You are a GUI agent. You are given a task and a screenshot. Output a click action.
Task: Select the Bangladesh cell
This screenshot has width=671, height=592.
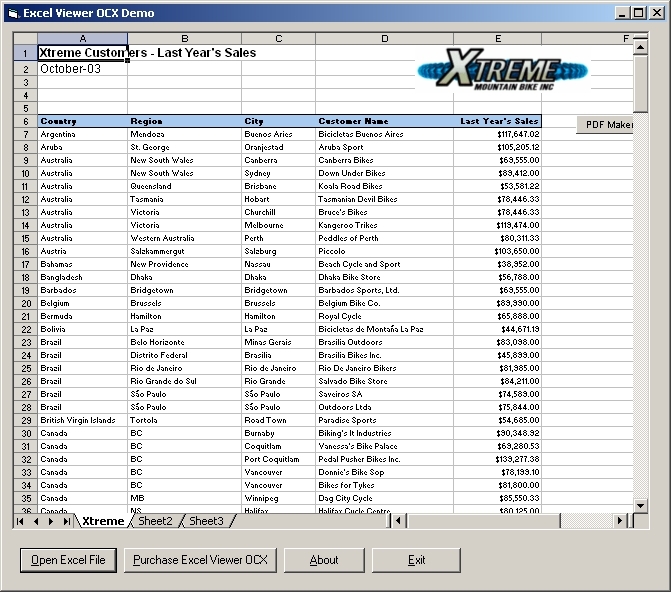point(83,277)
